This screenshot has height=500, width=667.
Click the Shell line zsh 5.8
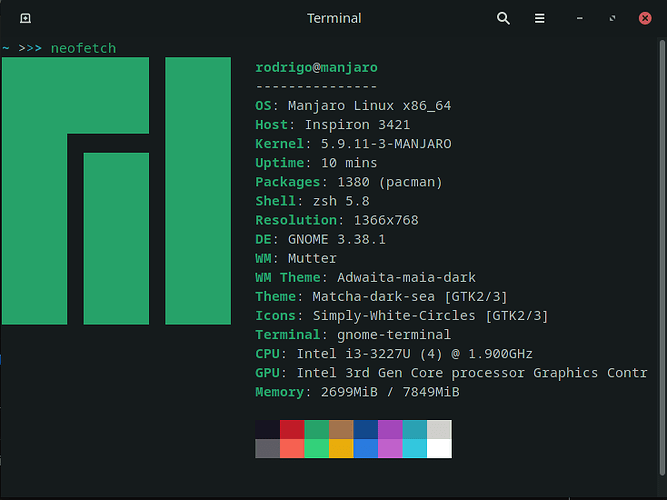click(312, 201)
